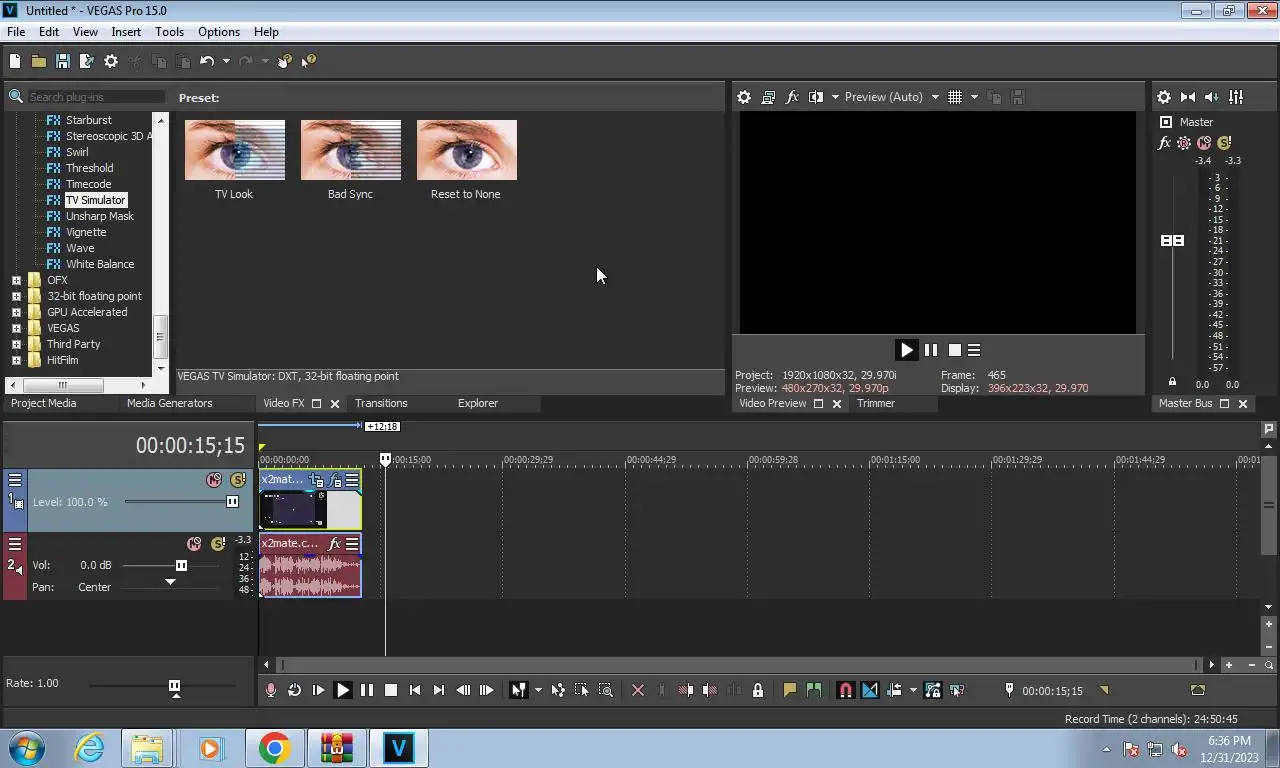This screenshot has height=768, width=1280.
Task: Open track 1 hamburger menu
Action: [x=15, y=480]
